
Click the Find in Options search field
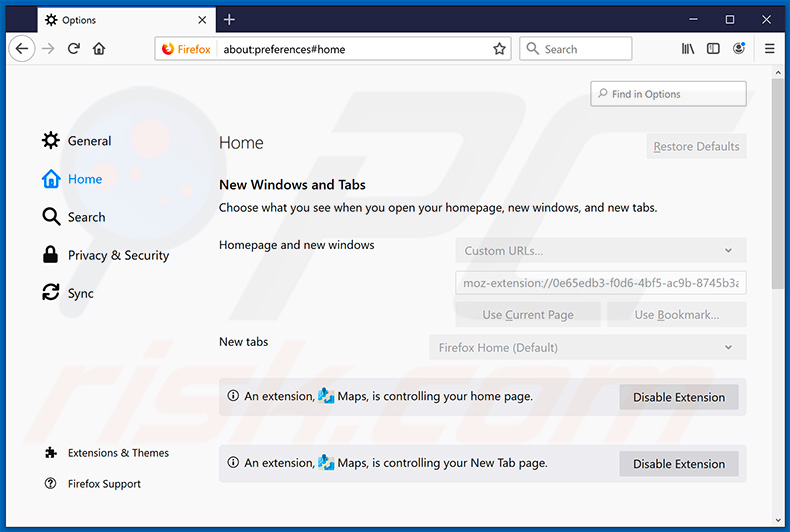(668, 94)
